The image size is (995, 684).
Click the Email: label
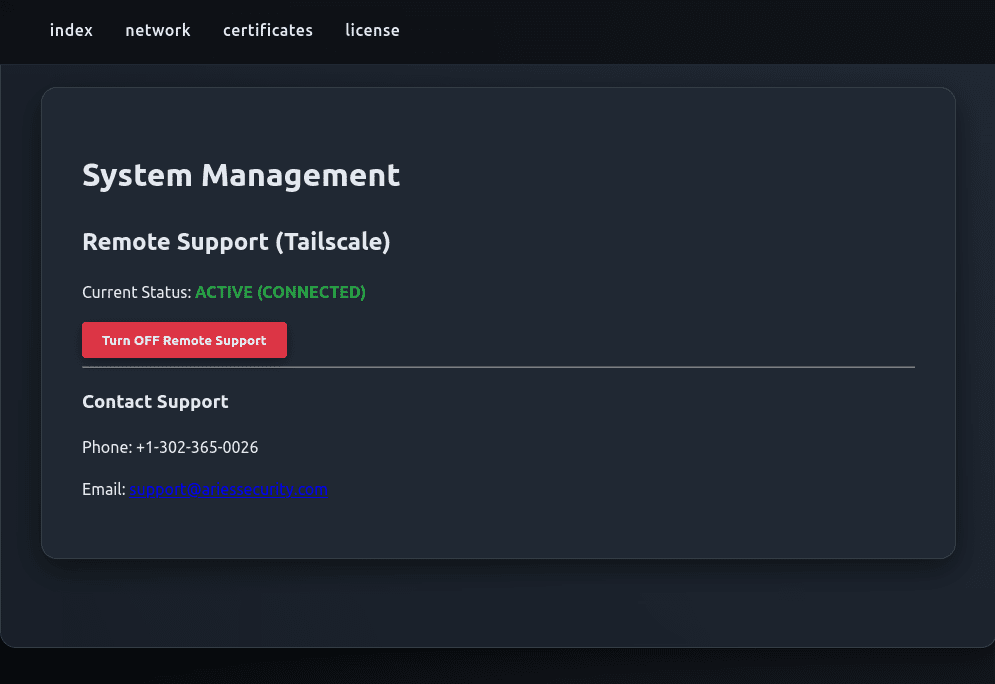[x=104, y=489]
